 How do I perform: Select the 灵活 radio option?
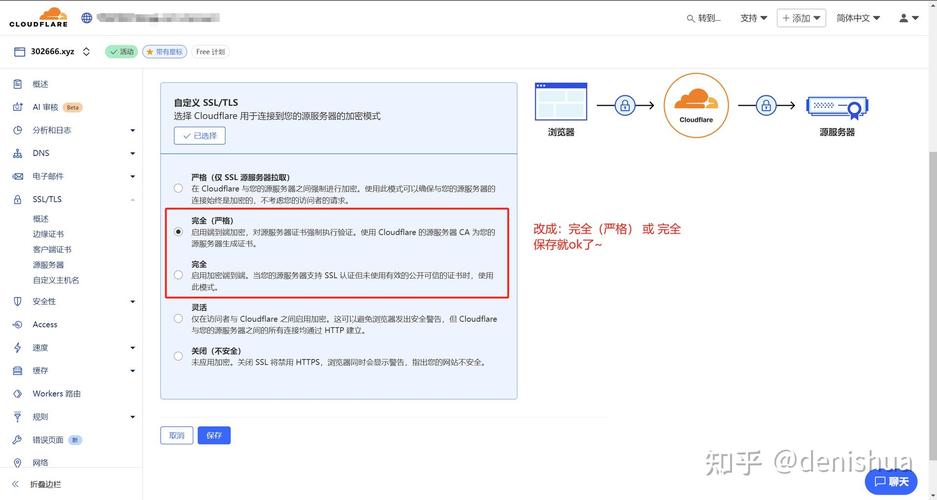tap(178, 318)
